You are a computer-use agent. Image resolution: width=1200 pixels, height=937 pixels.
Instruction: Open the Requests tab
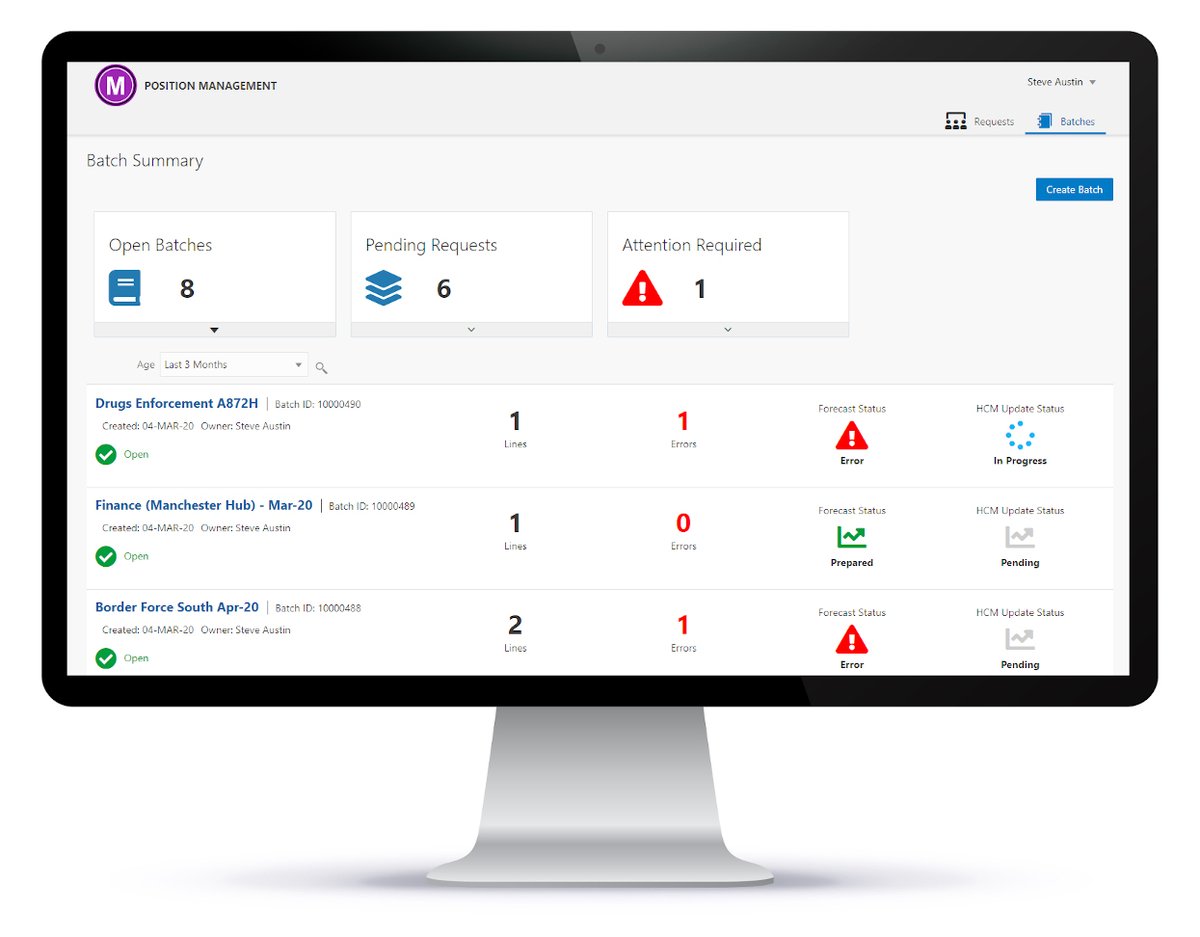pyautogui.click(x=979, y=121)
